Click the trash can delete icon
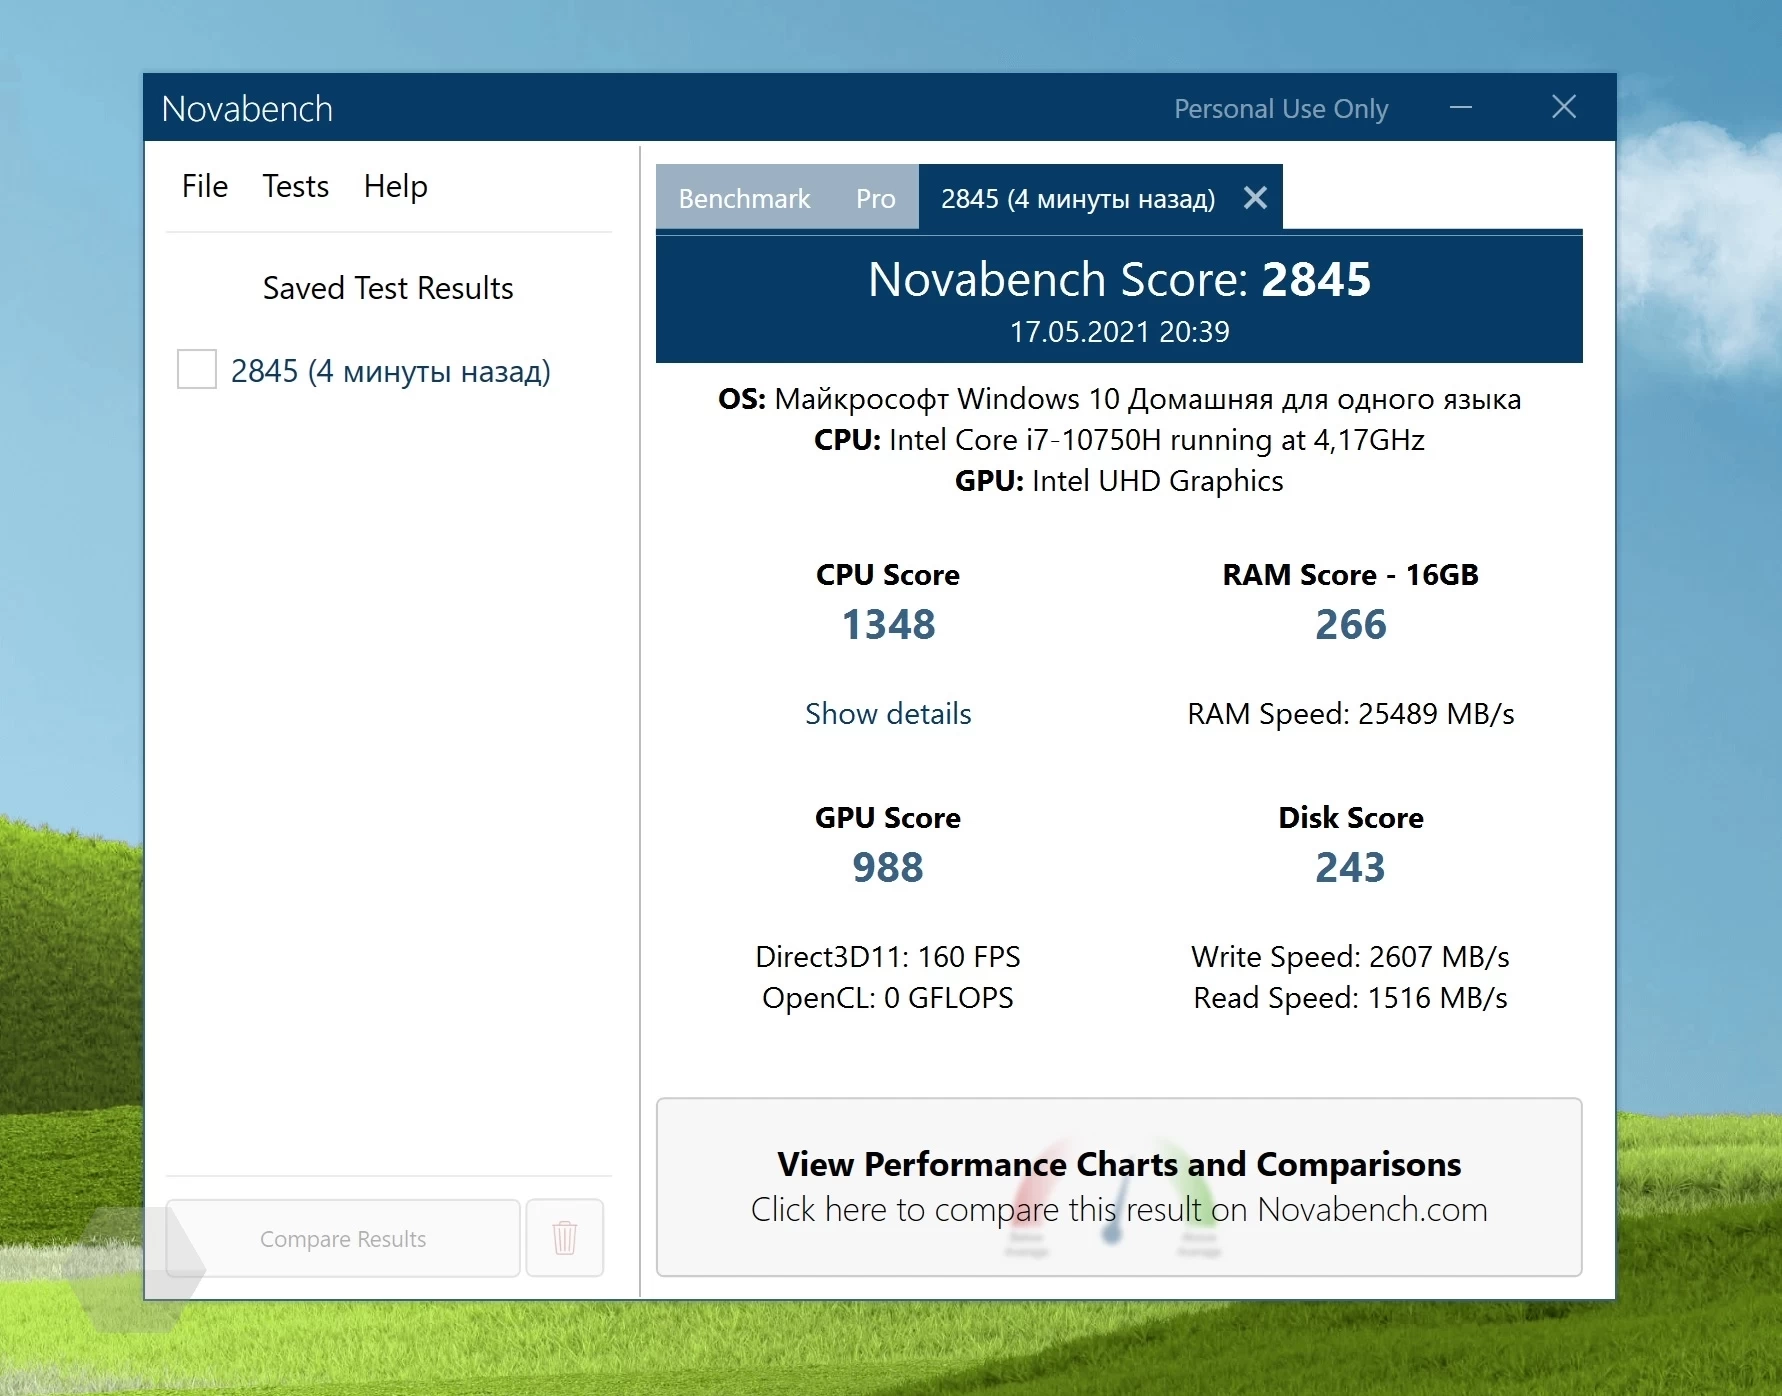The height and width of the screenshot is (1396, 1782). [564, 1238]
